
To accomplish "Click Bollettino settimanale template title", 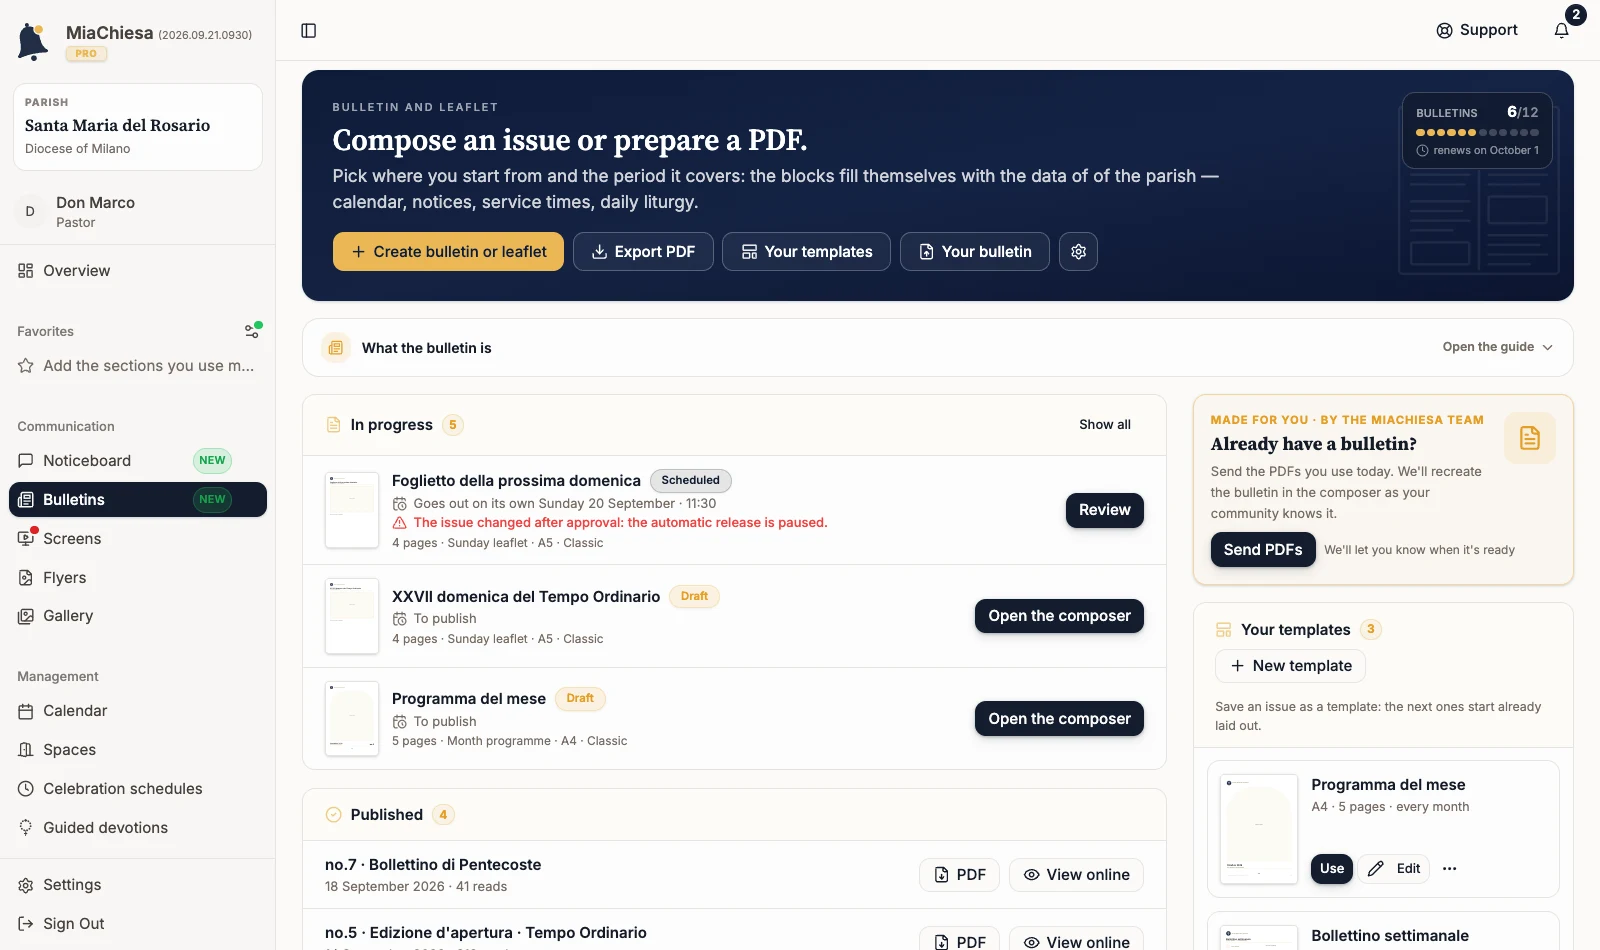I will (1390, 936).
